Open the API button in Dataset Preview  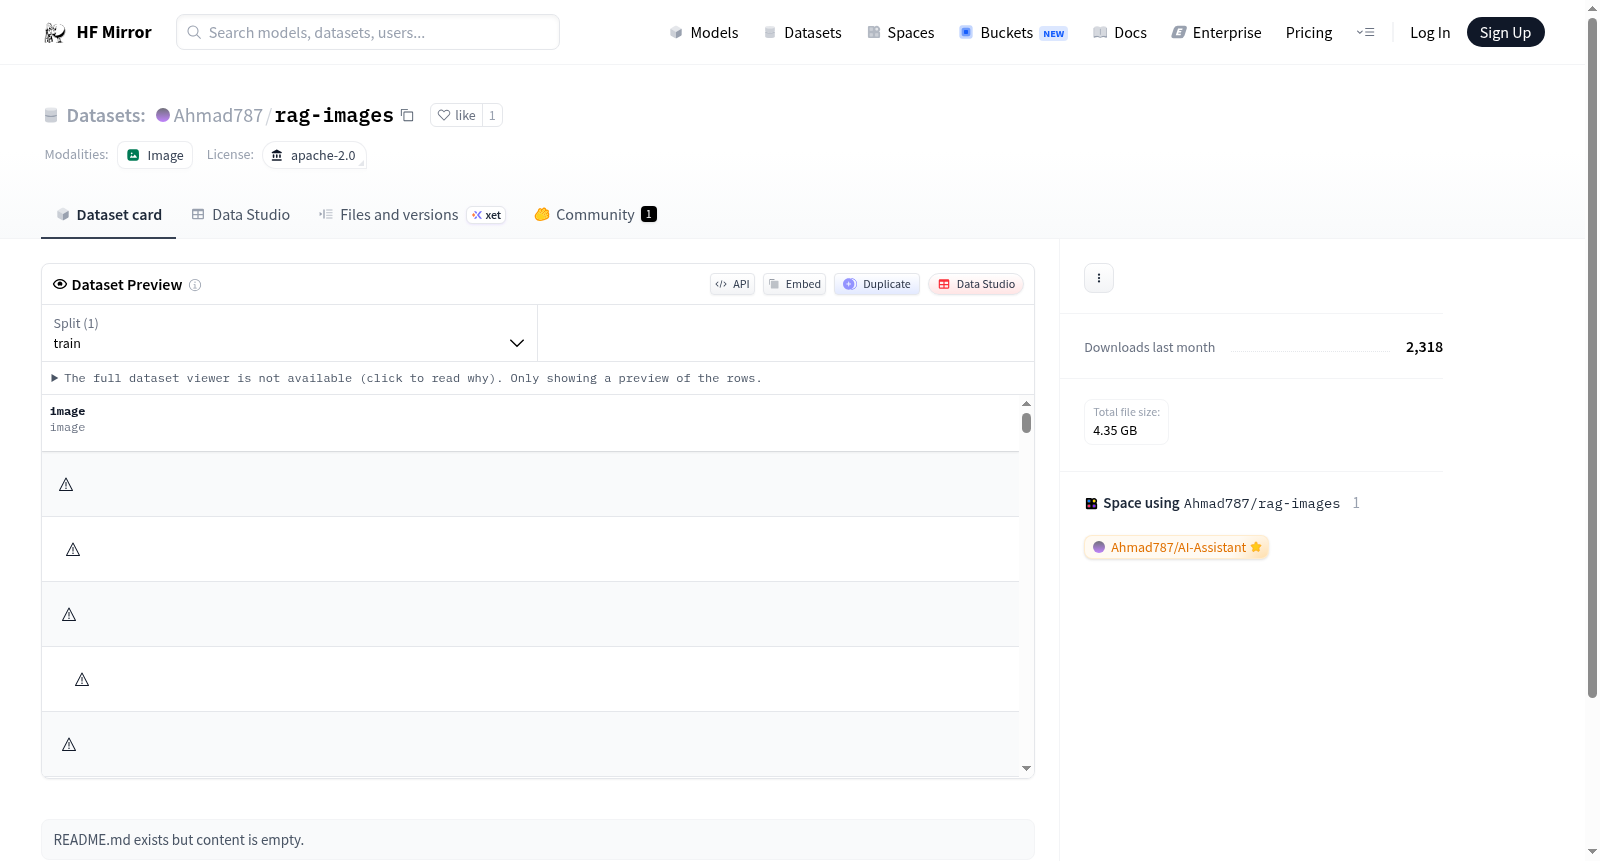(x=732, y=284)
